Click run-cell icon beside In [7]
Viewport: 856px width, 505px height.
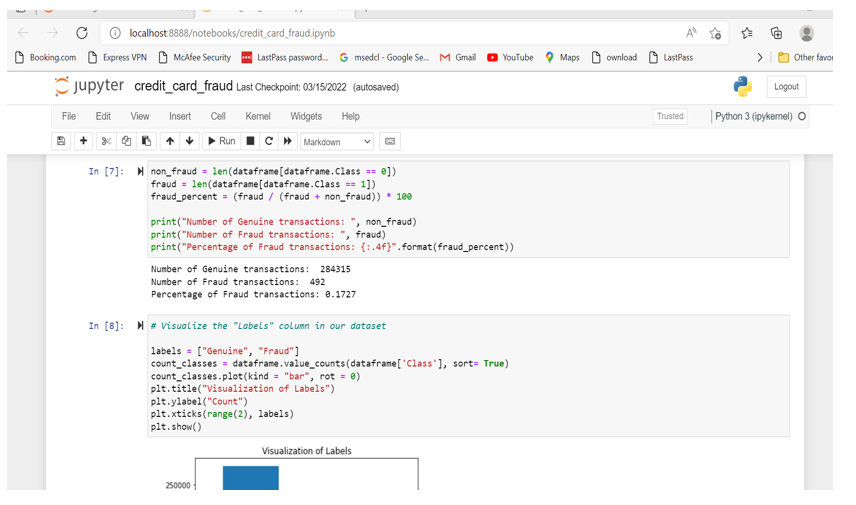(x=140, y=171)
